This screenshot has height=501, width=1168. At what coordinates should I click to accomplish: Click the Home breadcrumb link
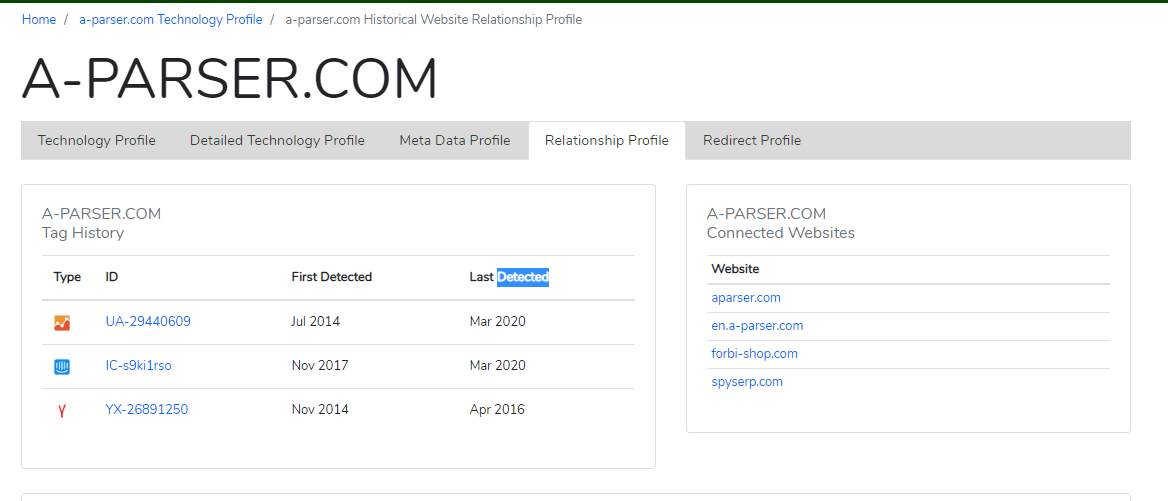(39, 19)
